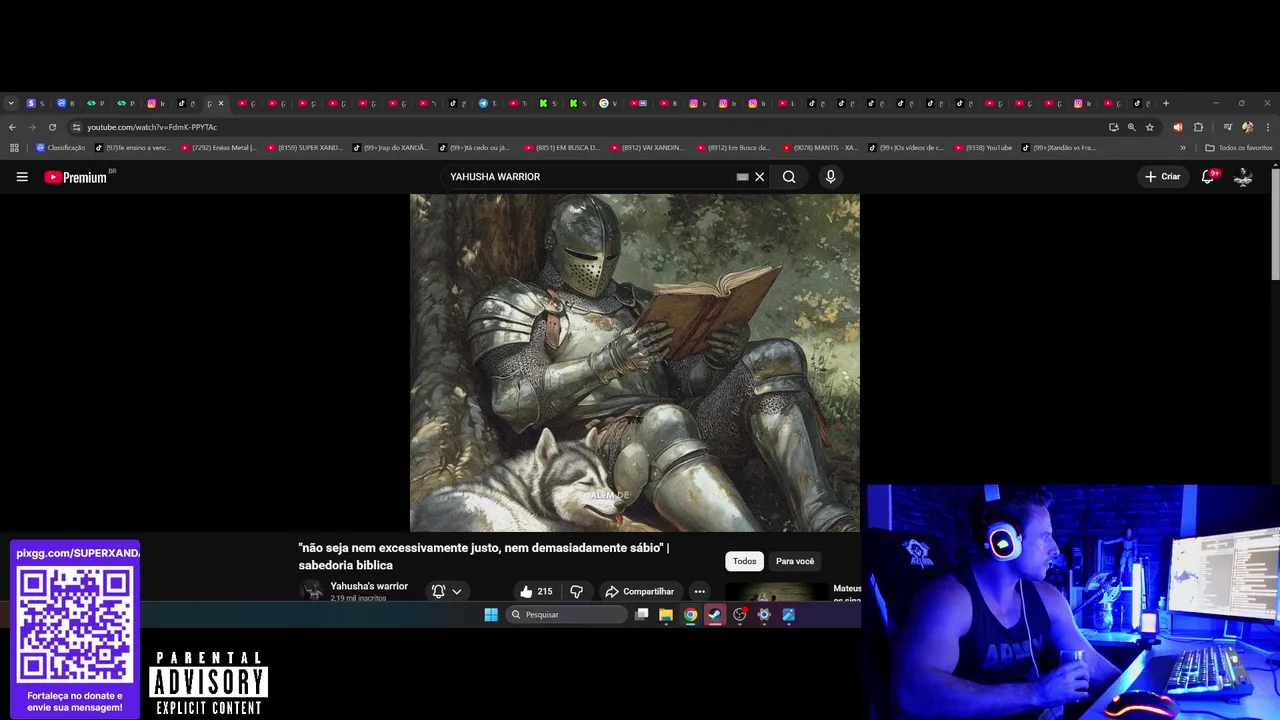Screen dimensions: 1280x720
Task: Open the Yahusha's warrior channel avatar
Action: [x=313, y=591]
